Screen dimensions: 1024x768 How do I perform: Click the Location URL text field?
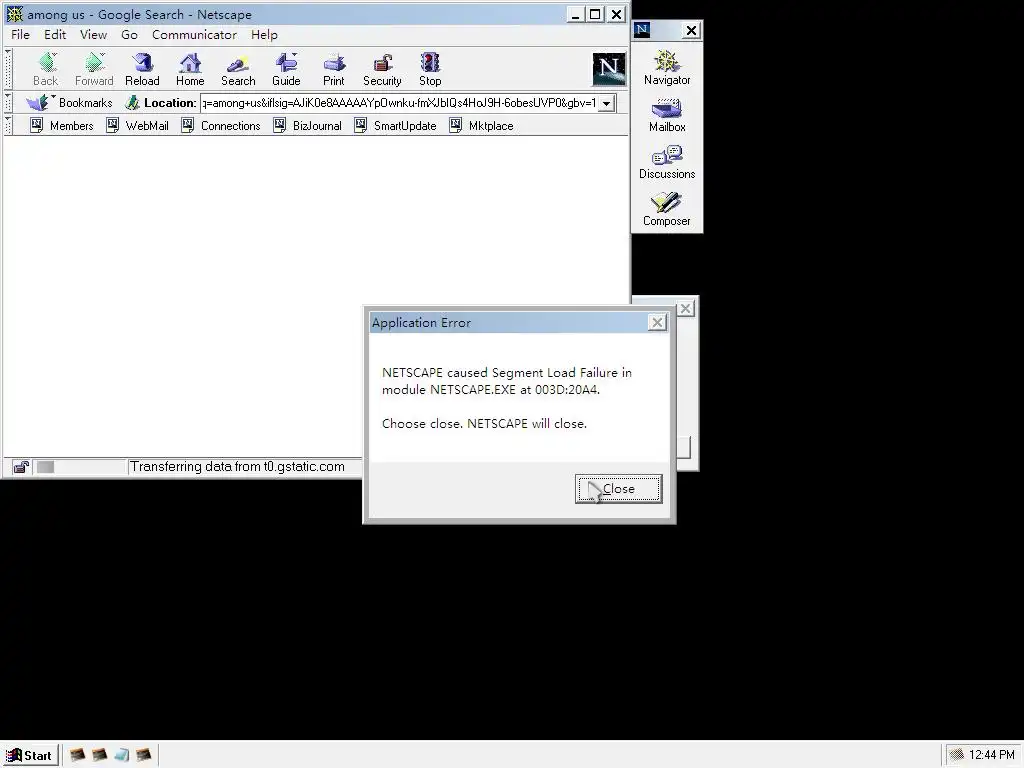pos(399,103)
